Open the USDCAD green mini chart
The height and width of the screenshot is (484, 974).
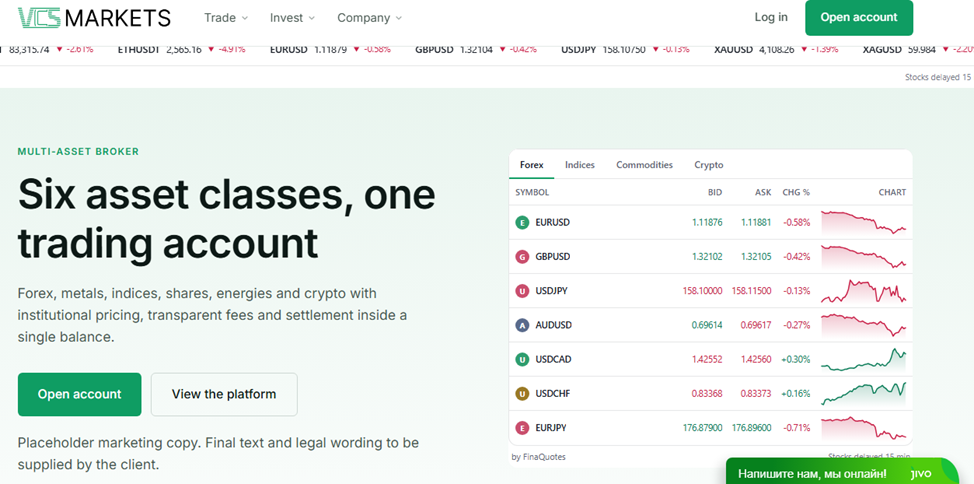(x=863, y=359)
